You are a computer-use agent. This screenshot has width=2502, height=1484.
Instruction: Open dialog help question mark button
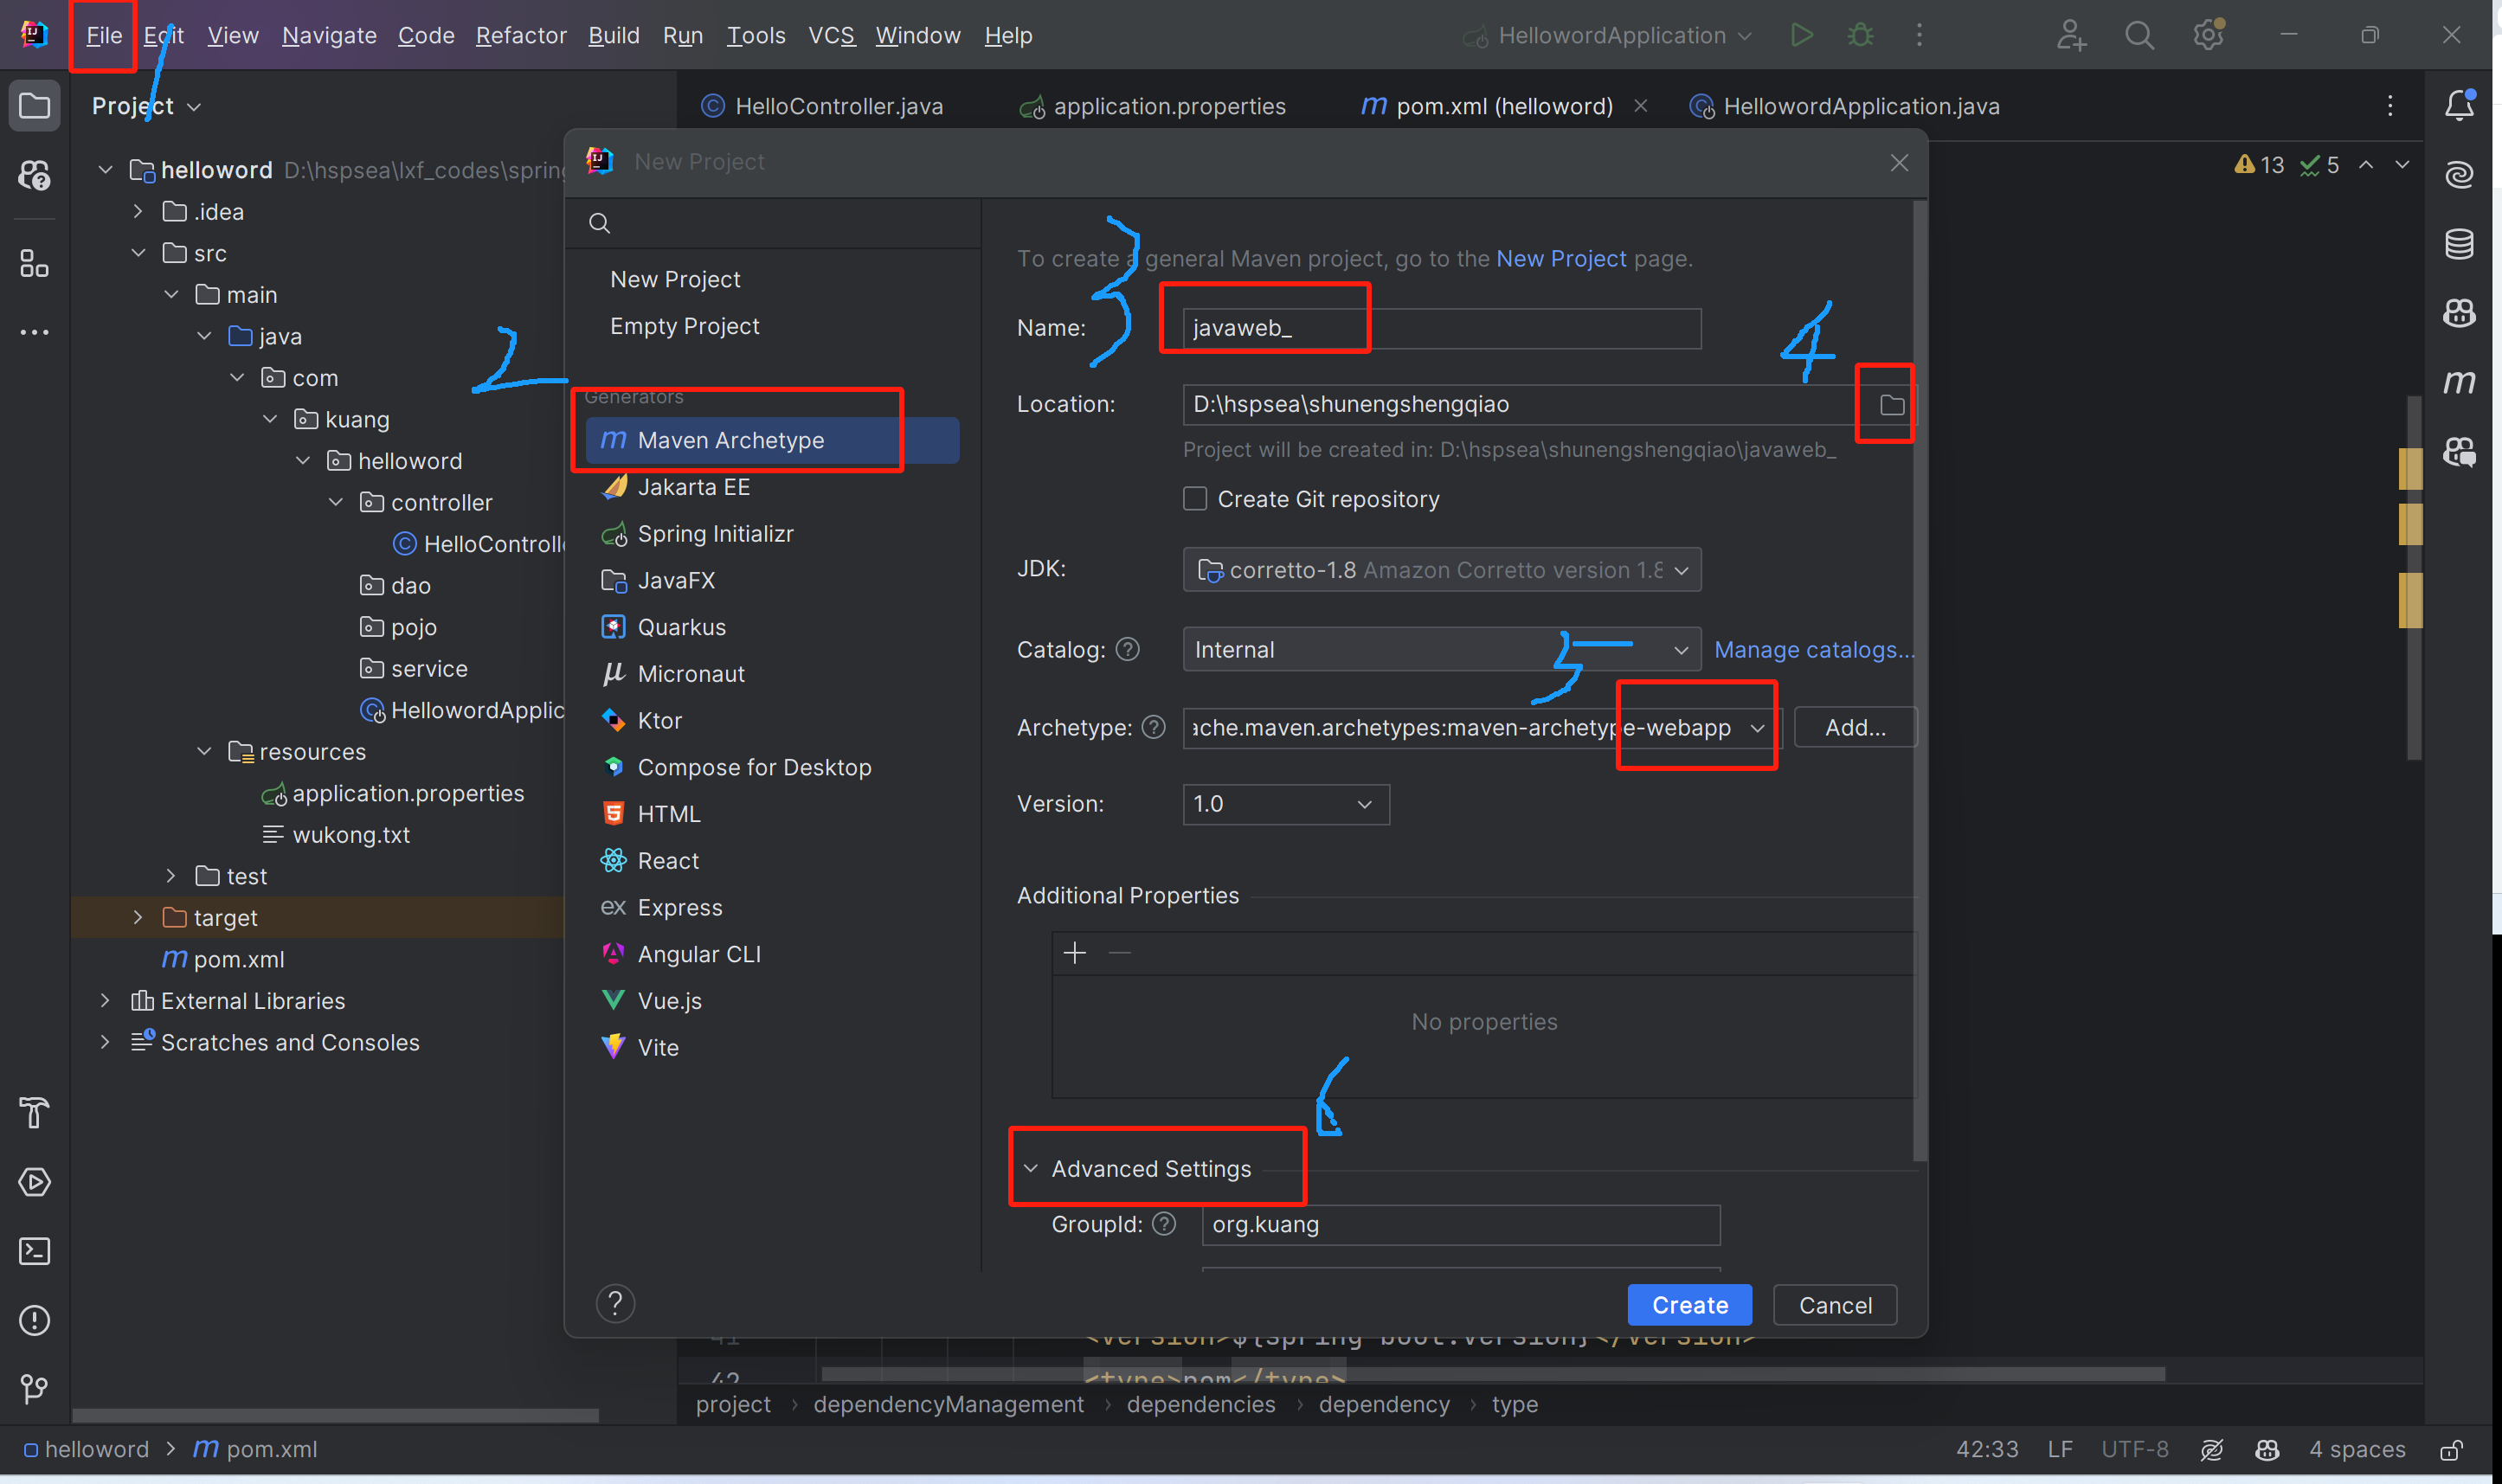[x=615, y=1304]
